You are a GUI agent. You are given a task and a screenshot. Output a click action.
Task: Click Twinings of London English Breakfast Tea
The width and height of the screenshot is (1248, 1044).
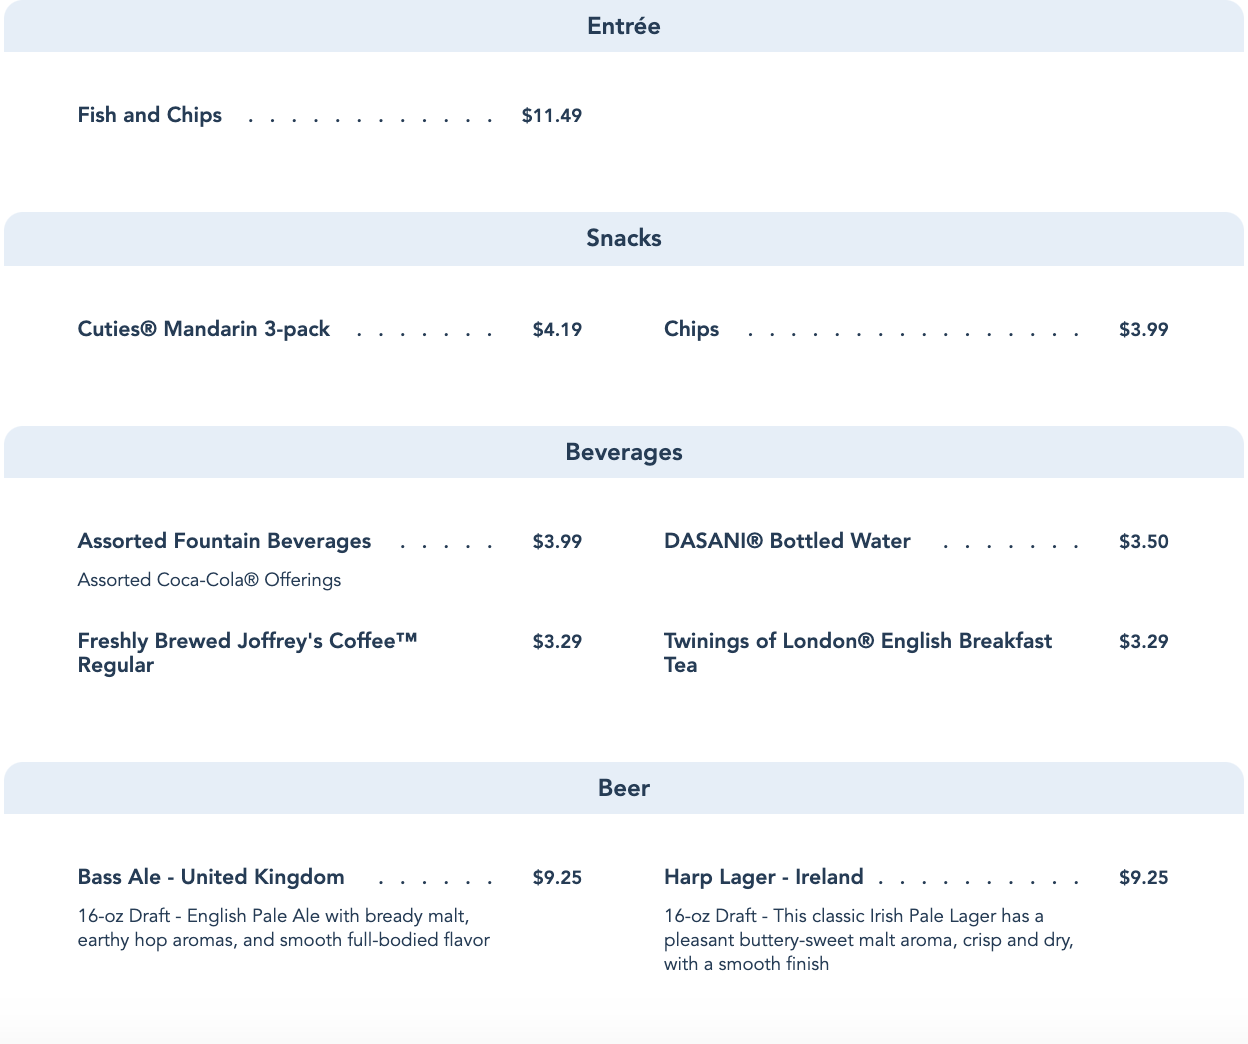[x=857, y=652]
